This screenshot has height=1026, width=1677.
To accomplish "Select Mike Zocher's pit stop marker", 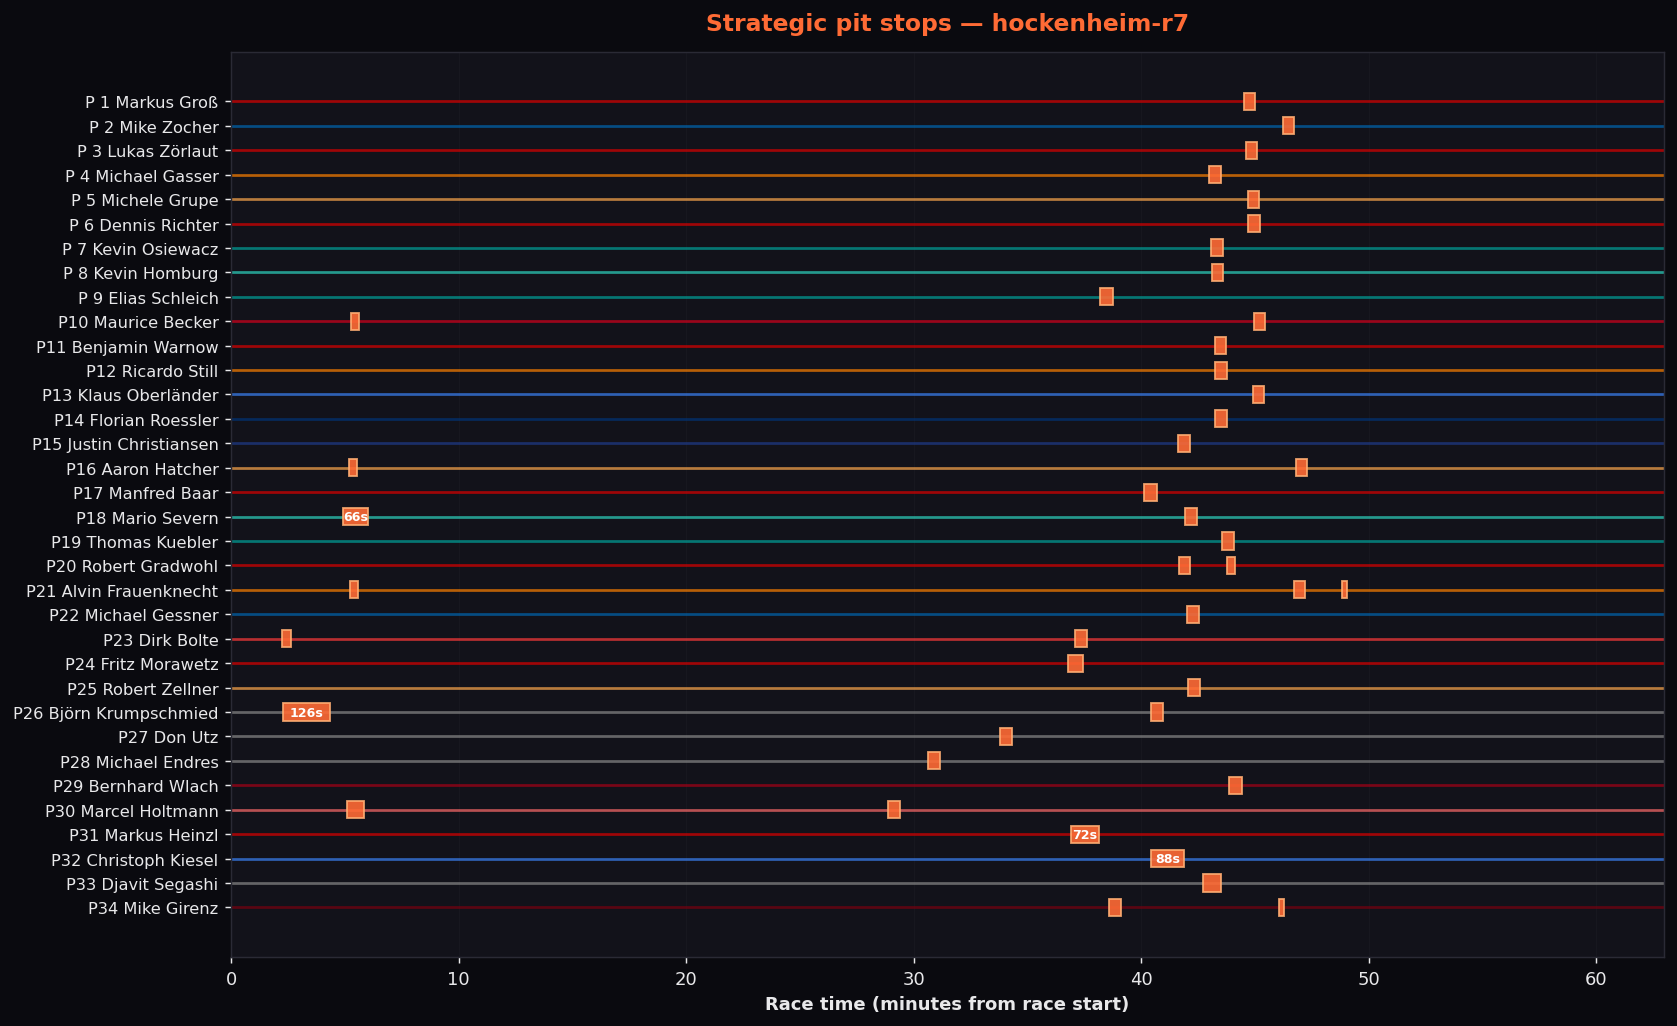I will tap(1288, 126).
